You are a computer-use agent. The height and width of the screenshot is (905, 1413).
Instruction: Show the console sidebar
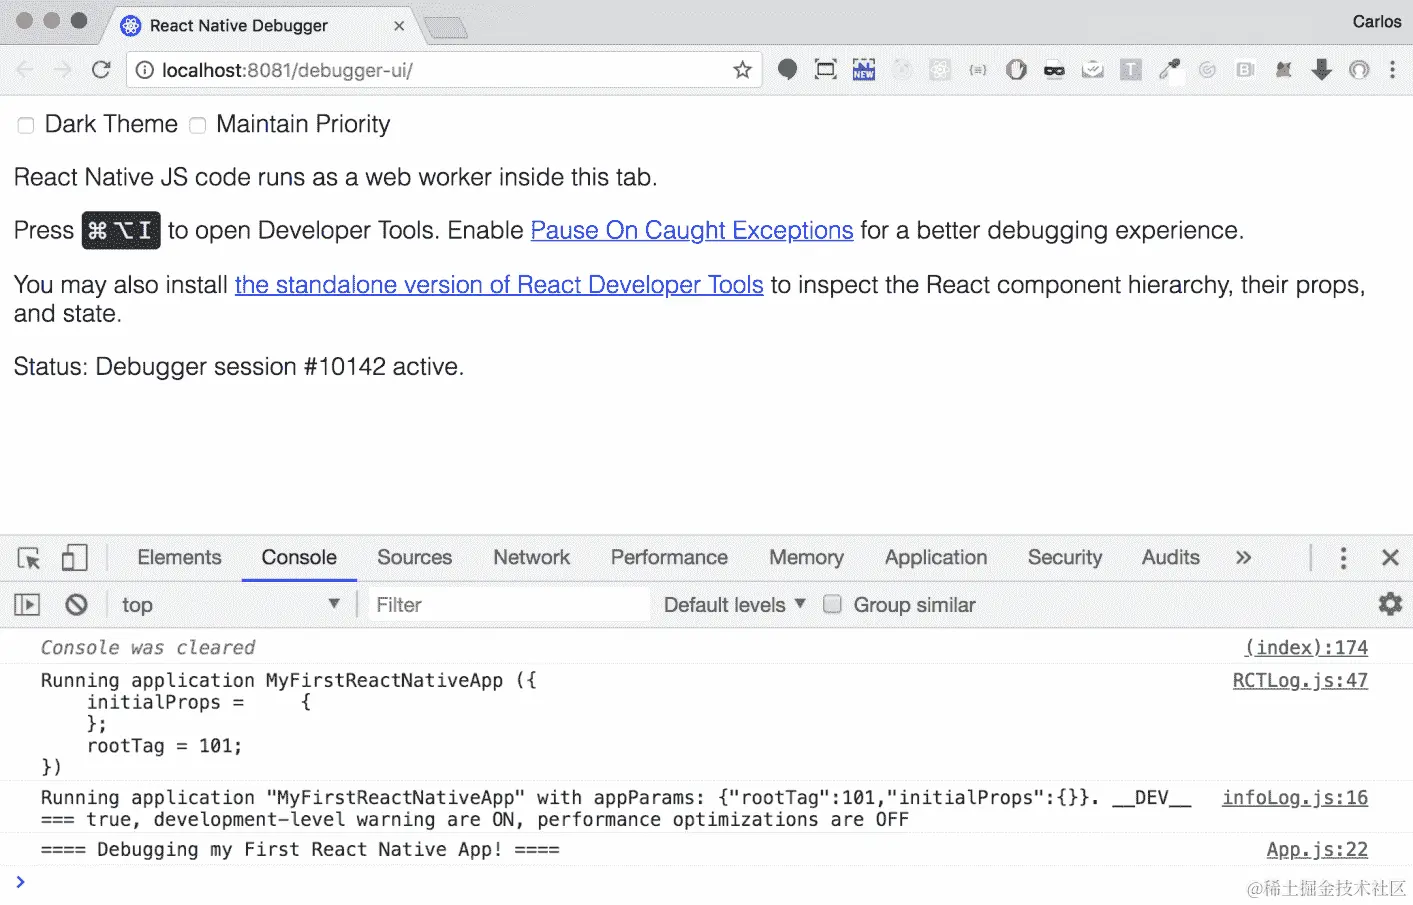pyautogui.click(x=27, y=604)
